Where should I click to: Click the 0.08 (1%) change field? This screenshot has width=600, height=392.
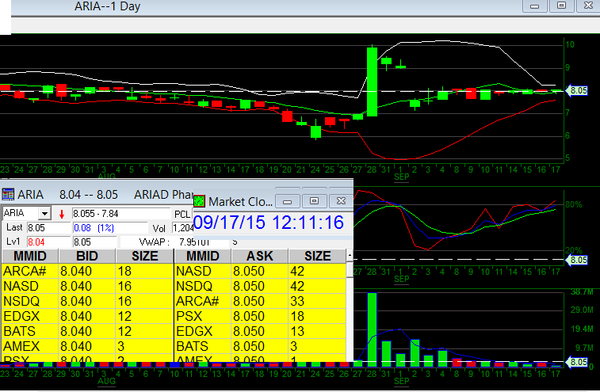110,228
